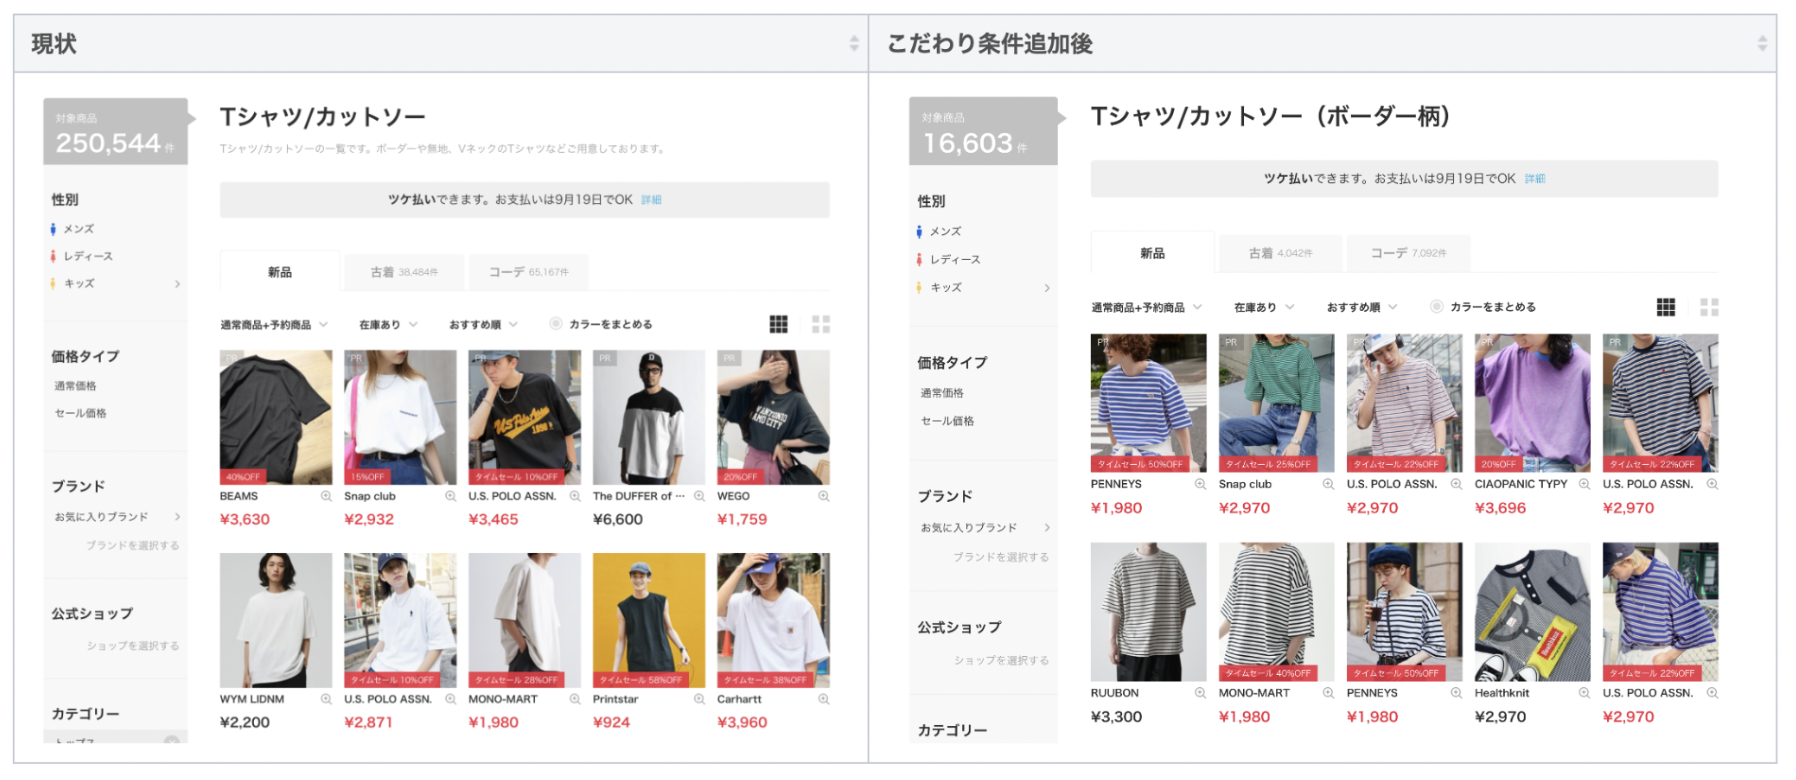Filter by メンズ in 現状 sidebar
1796x780 pixels.
click(79, 229)
